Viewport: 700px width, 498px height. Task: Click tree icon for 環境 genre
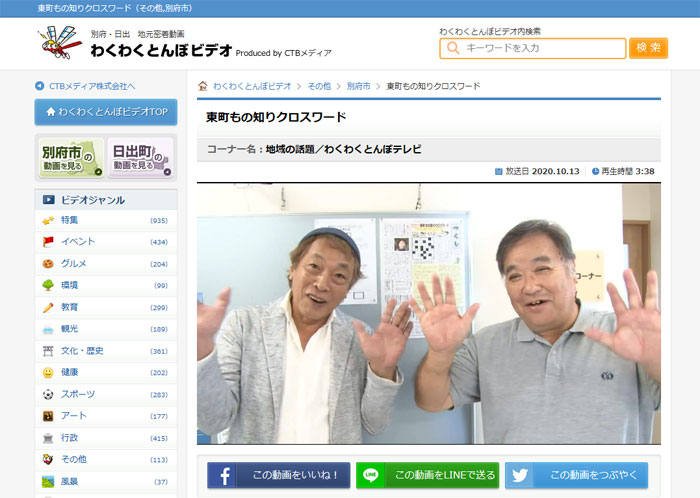pyautogui.click(x=48, y=285)
